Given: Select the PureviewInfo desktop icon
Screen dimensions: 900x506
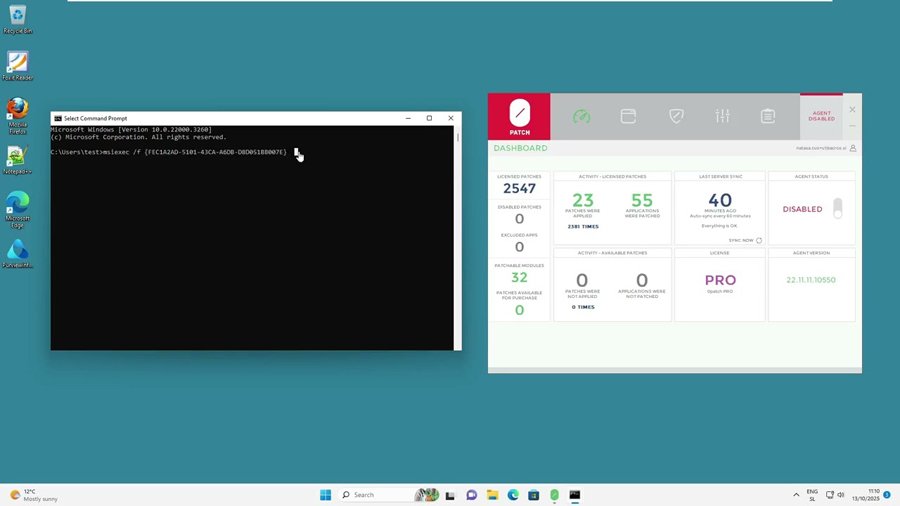Looking at the screenshot, I should [x=18, y=254].
